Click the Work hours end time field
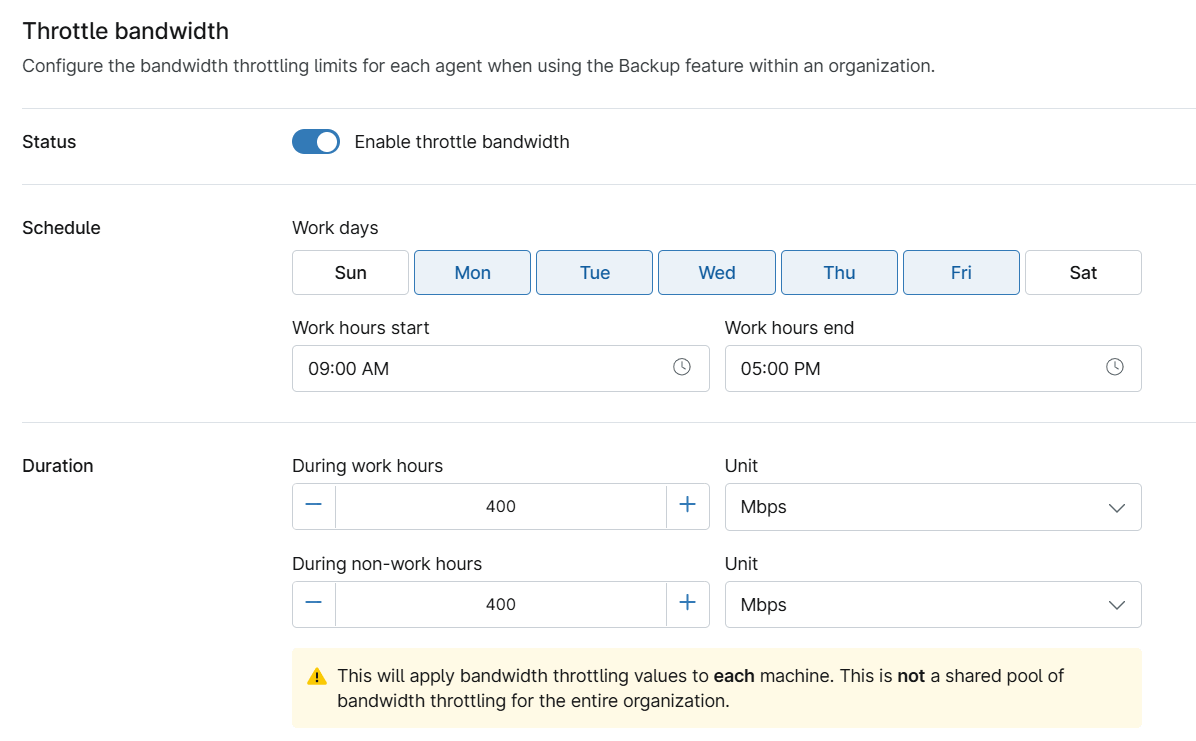This screenshot has height=741, width=1196. click(x=910, y=368)
